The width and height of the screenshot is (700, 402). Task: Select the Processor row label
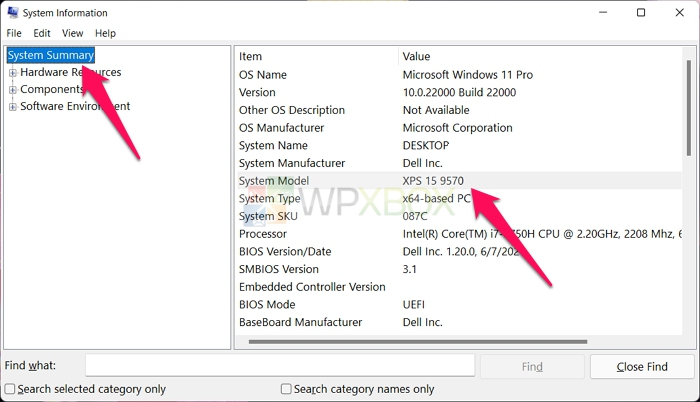[262, 234]
